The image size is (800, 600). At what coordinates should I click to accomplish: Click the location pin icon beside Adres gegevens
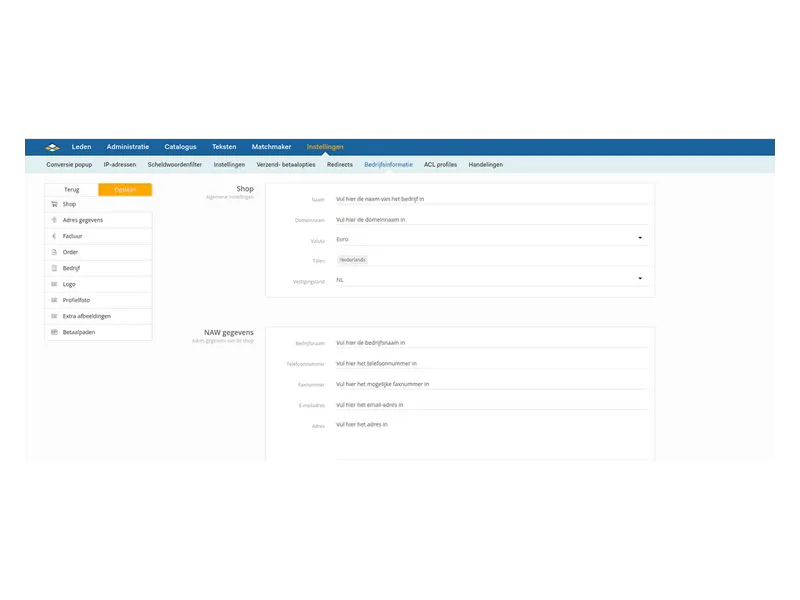click(54, 220)
